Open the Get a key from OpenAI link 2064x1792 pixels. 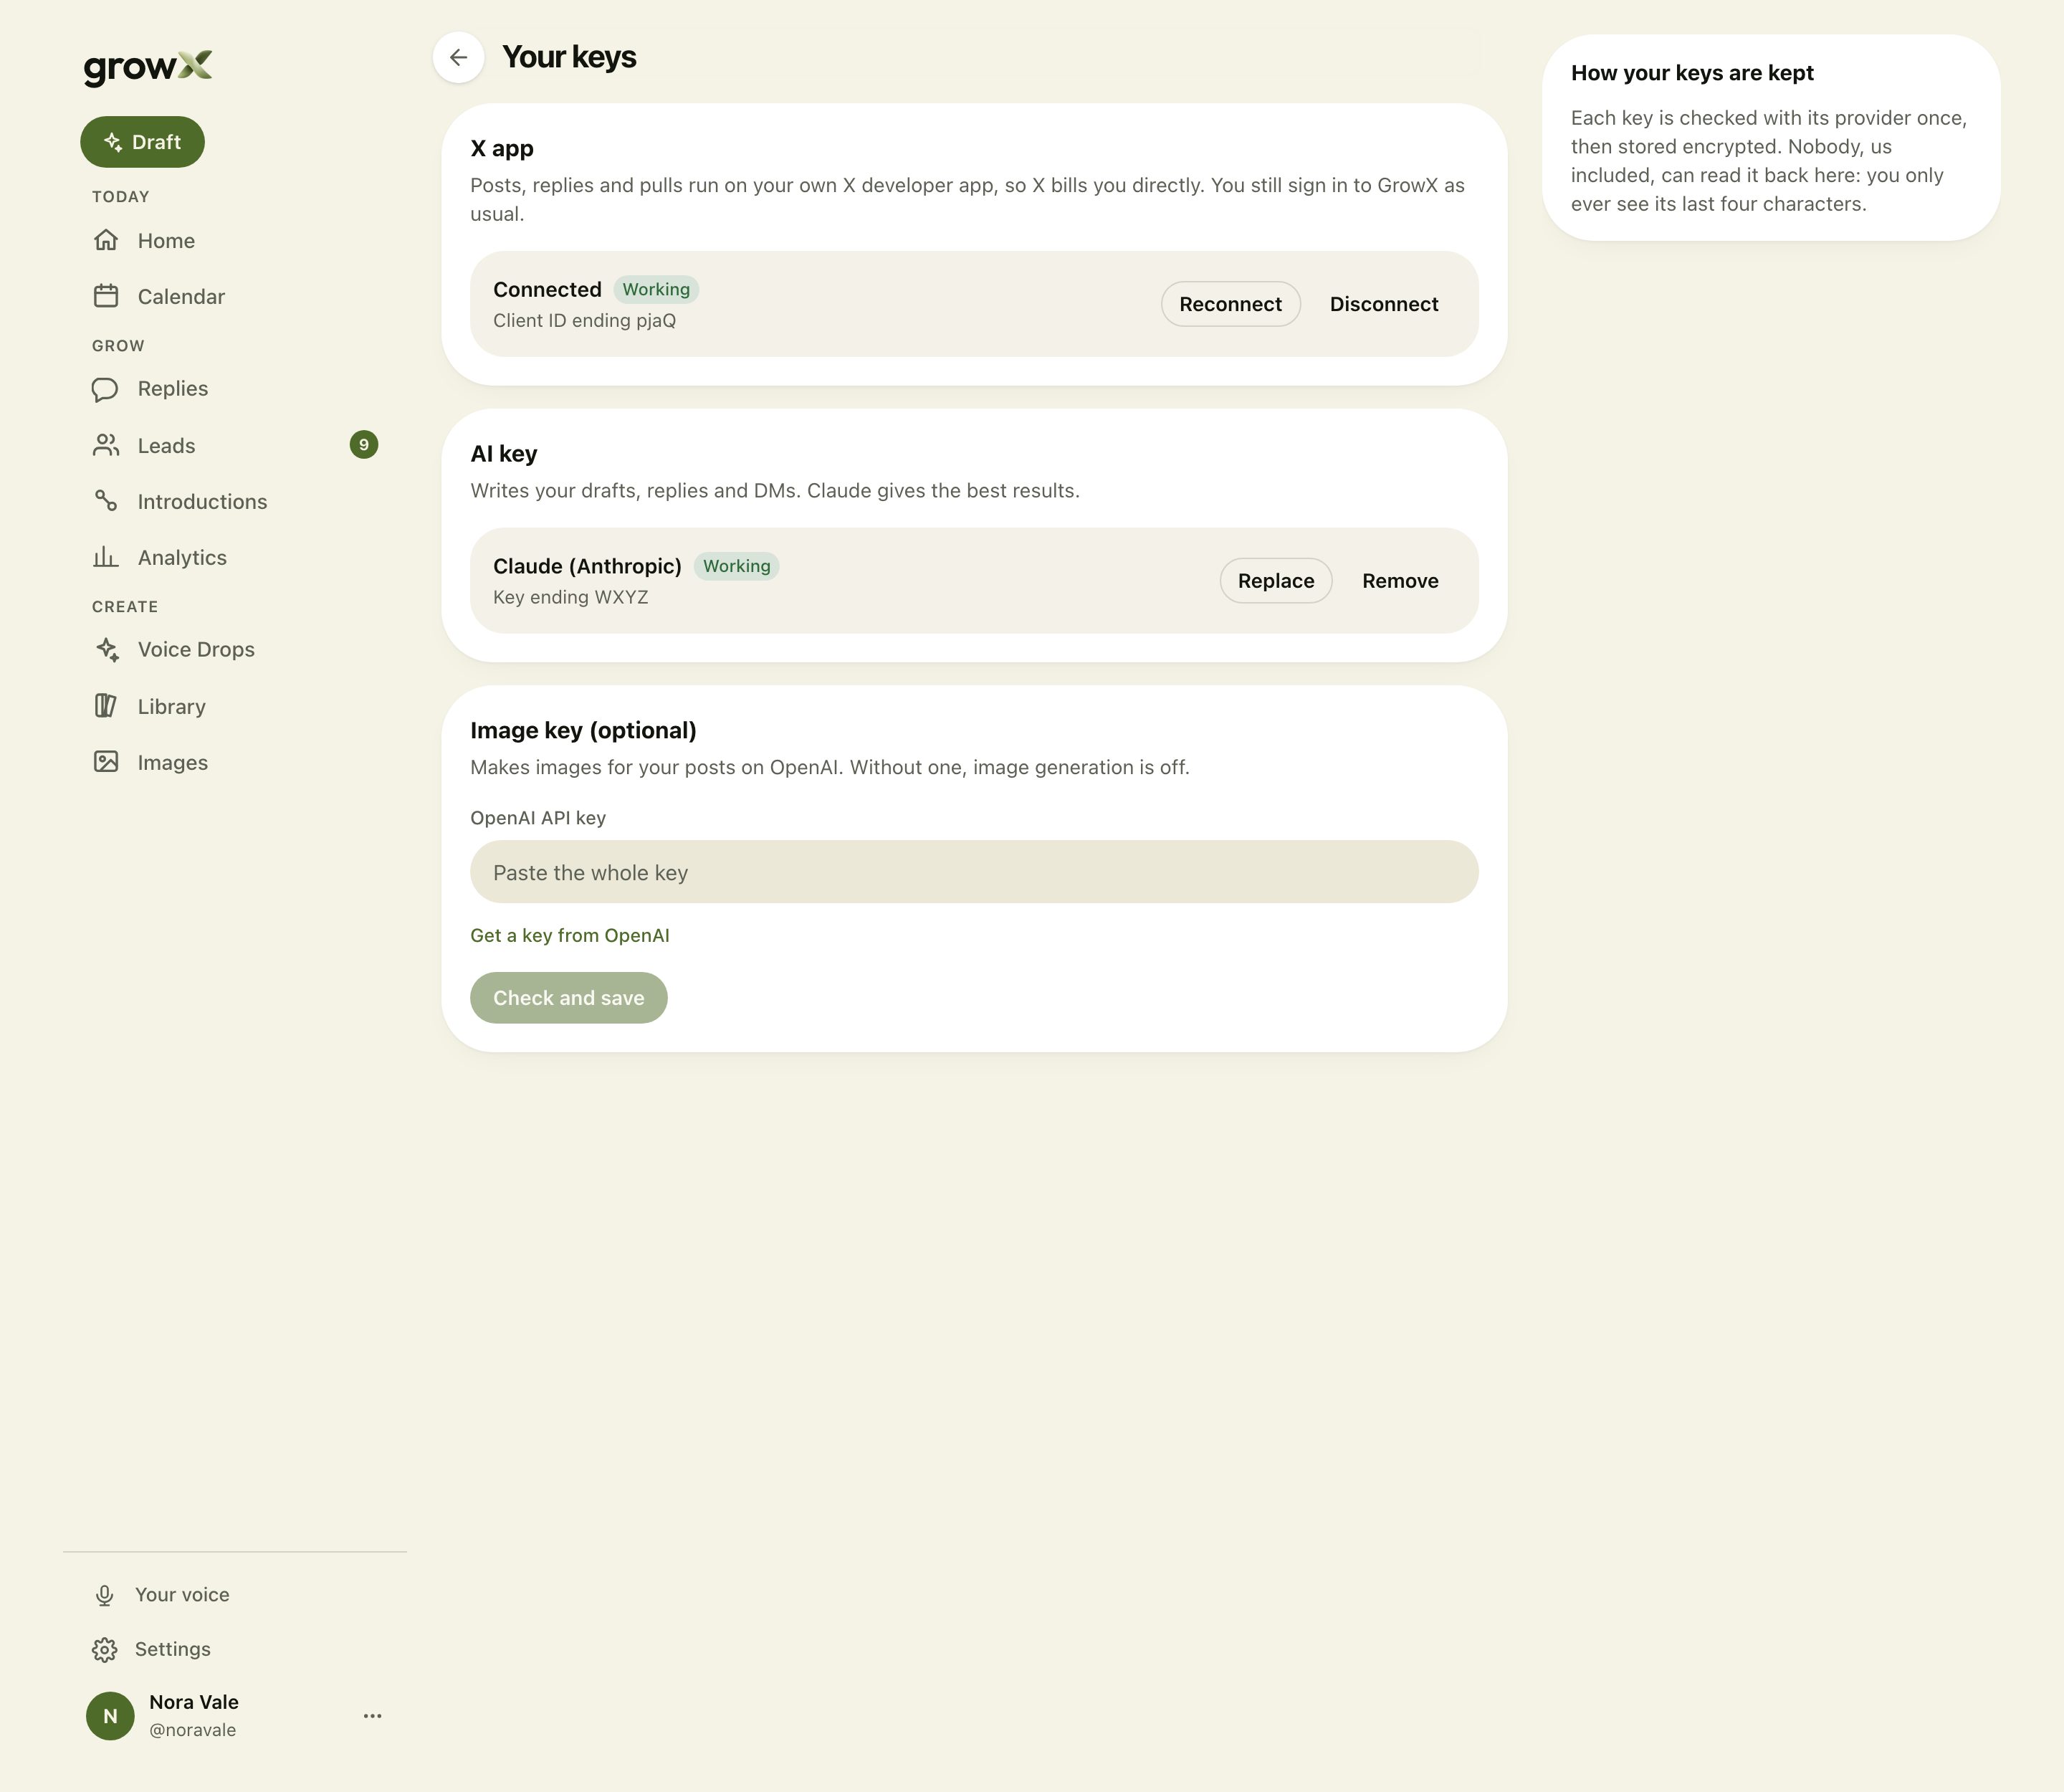coord(570,936)
